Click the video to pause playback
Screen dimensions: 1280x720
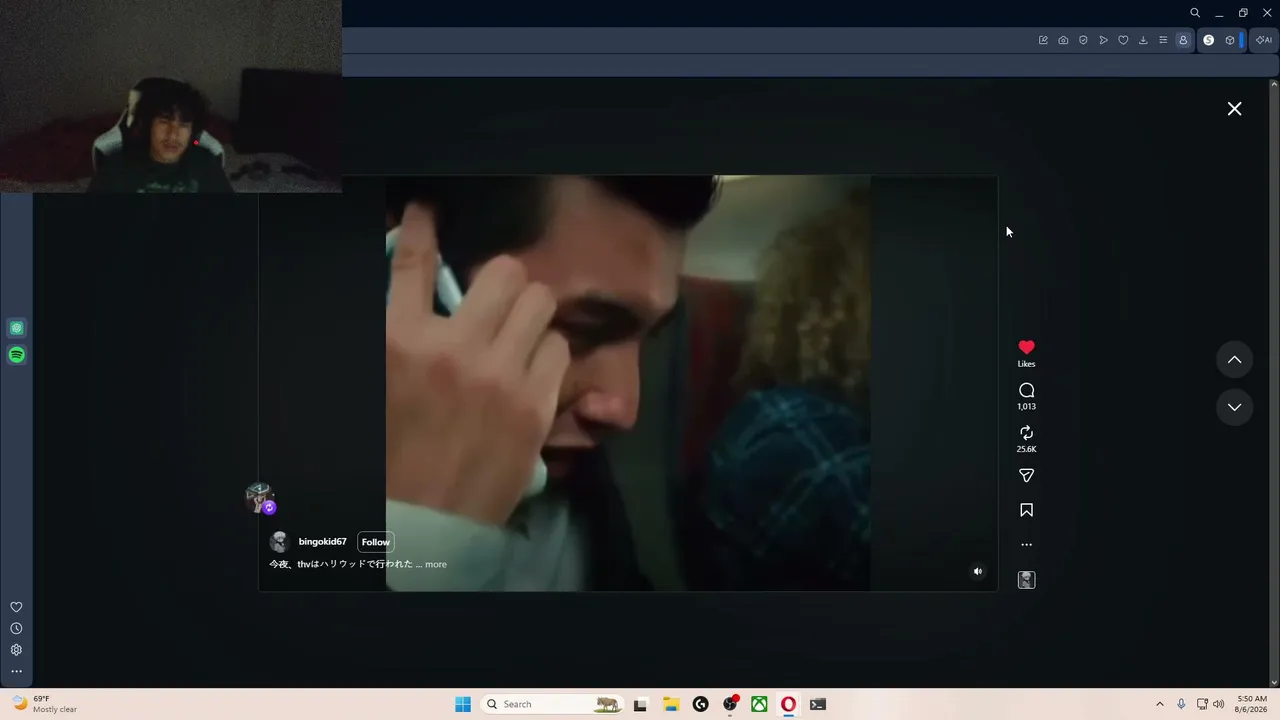(628, 383)
